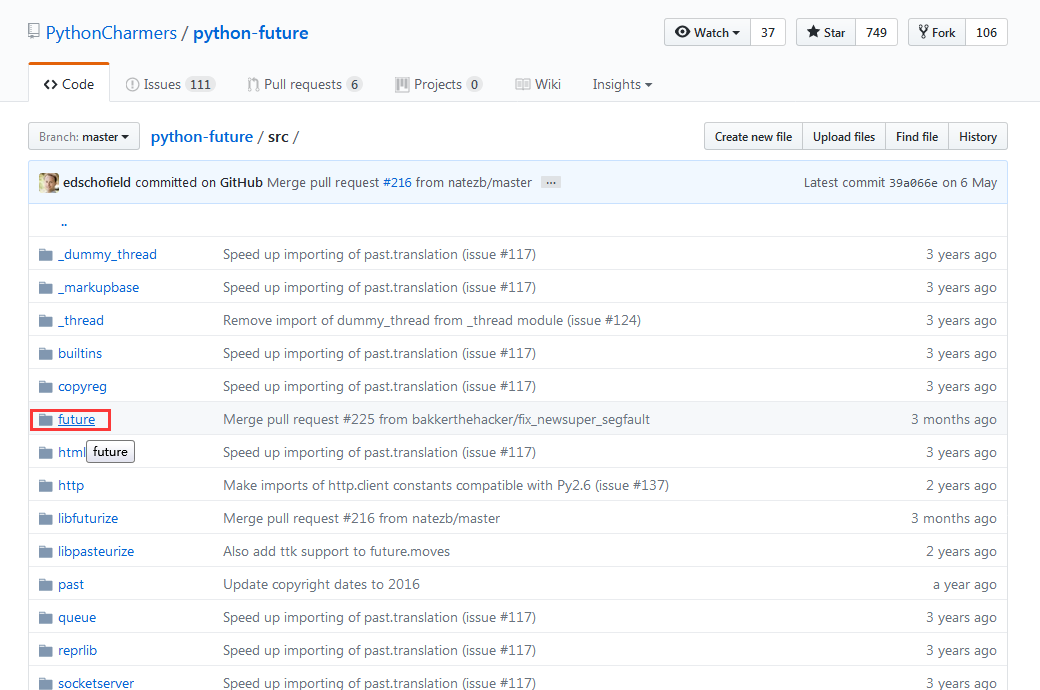1040x690 pixels.
Task: Star the python-future repository
Action: (x=826, y=33)
